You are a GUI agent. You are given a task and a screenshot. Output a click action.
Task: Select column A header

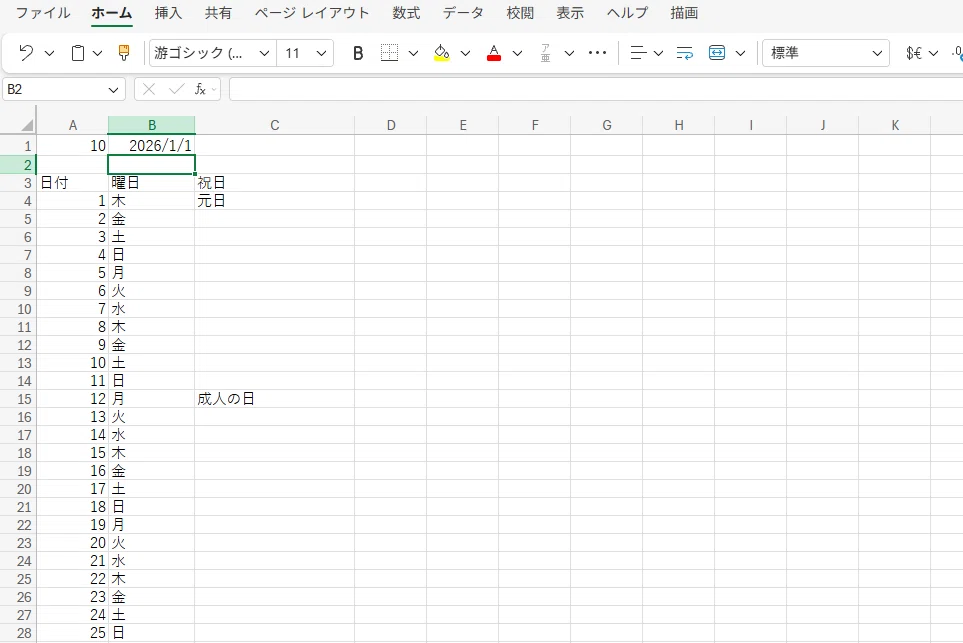tap(72, 125)
